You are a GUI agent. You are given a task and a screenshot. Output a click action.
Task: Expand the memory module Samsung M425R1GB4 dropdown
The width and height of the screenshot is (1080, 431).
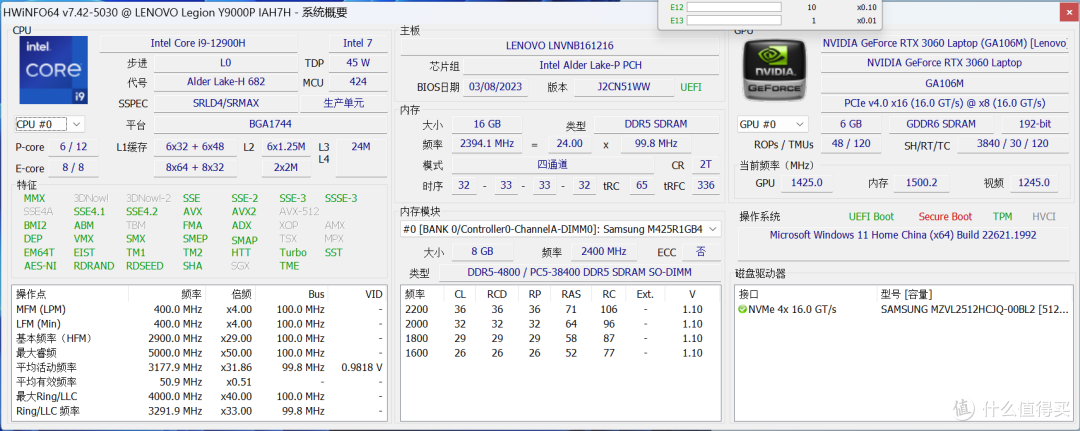pyautogui.click(x=561, y=229)
